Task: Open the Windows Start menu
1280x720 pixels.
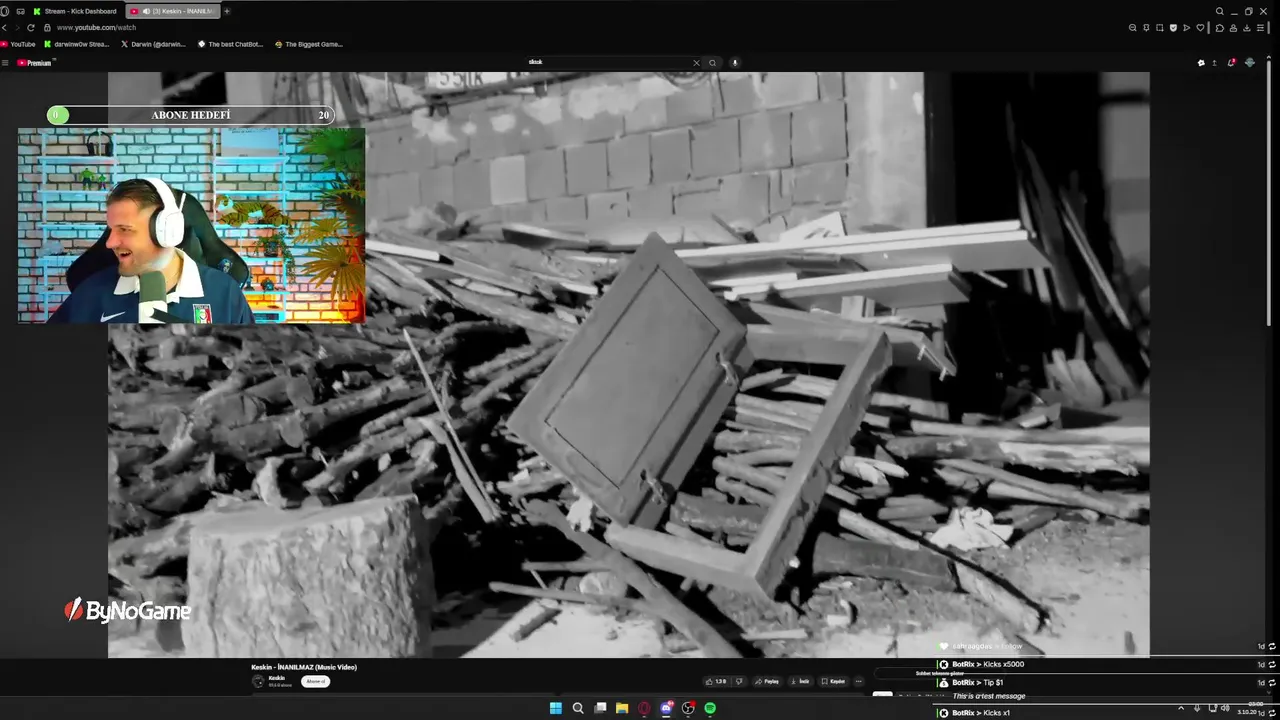Action: tap(556, 708)
